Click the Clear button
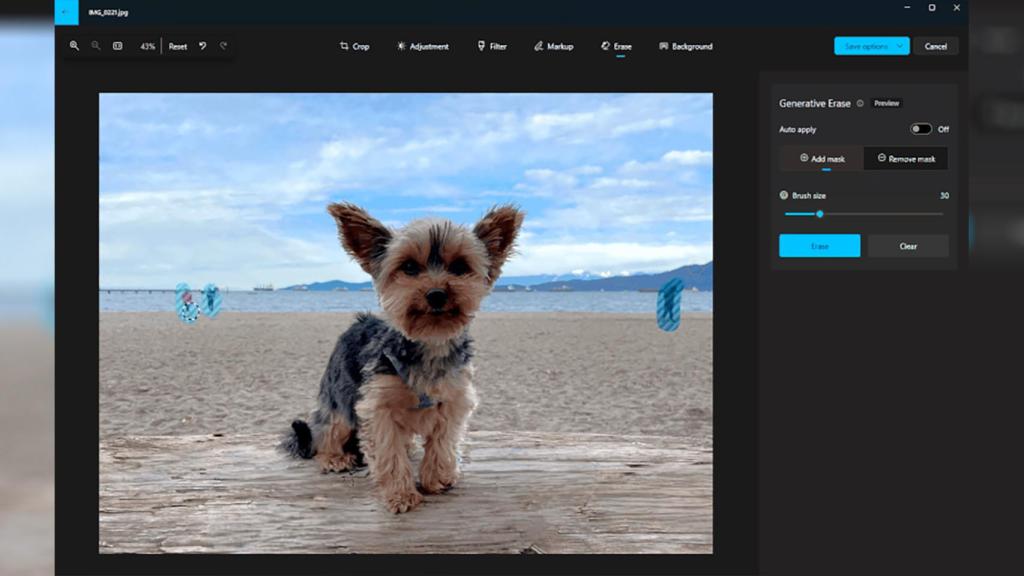Image resolution: width=1024 pixels, height=576 pixels. tap(908, 246)
